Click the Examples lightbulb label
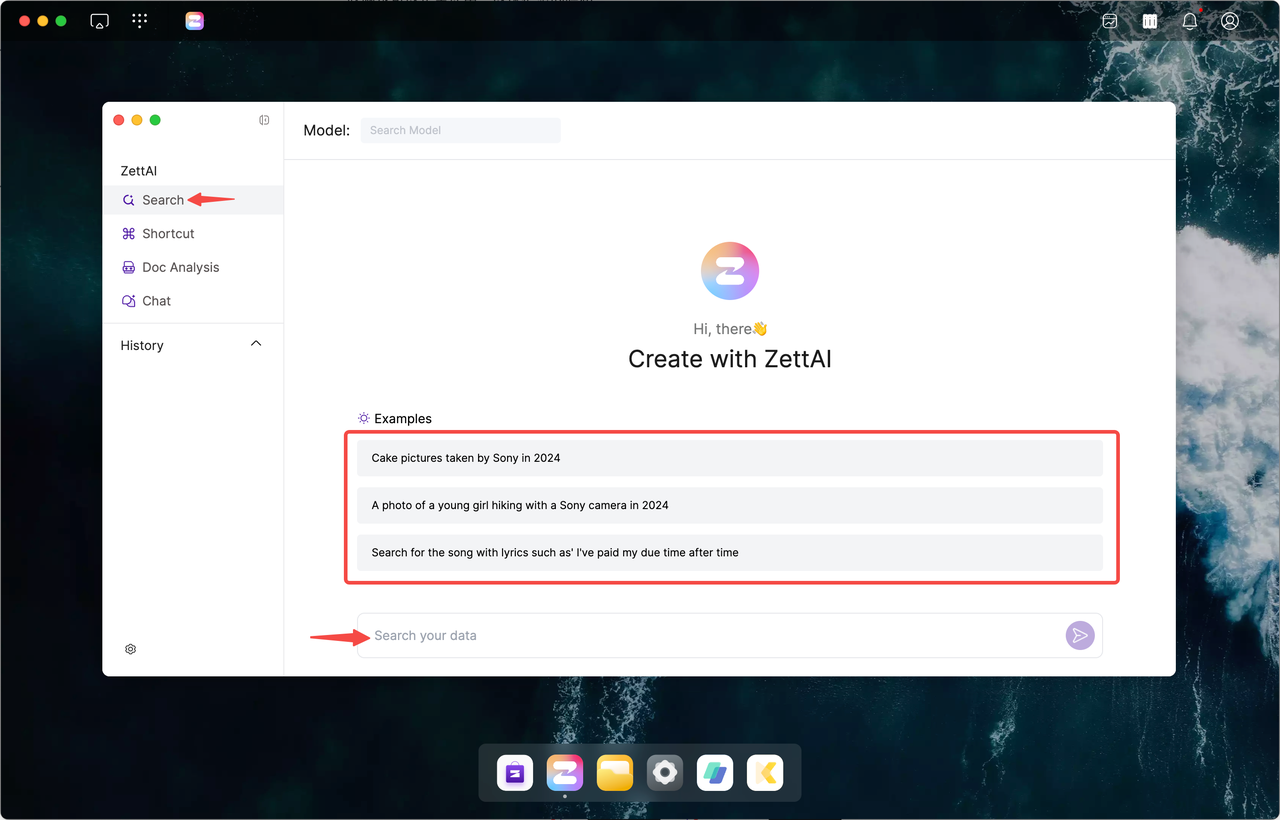Image resolution: width=1280 pixels, height=820 pixels. click(395, 418)
